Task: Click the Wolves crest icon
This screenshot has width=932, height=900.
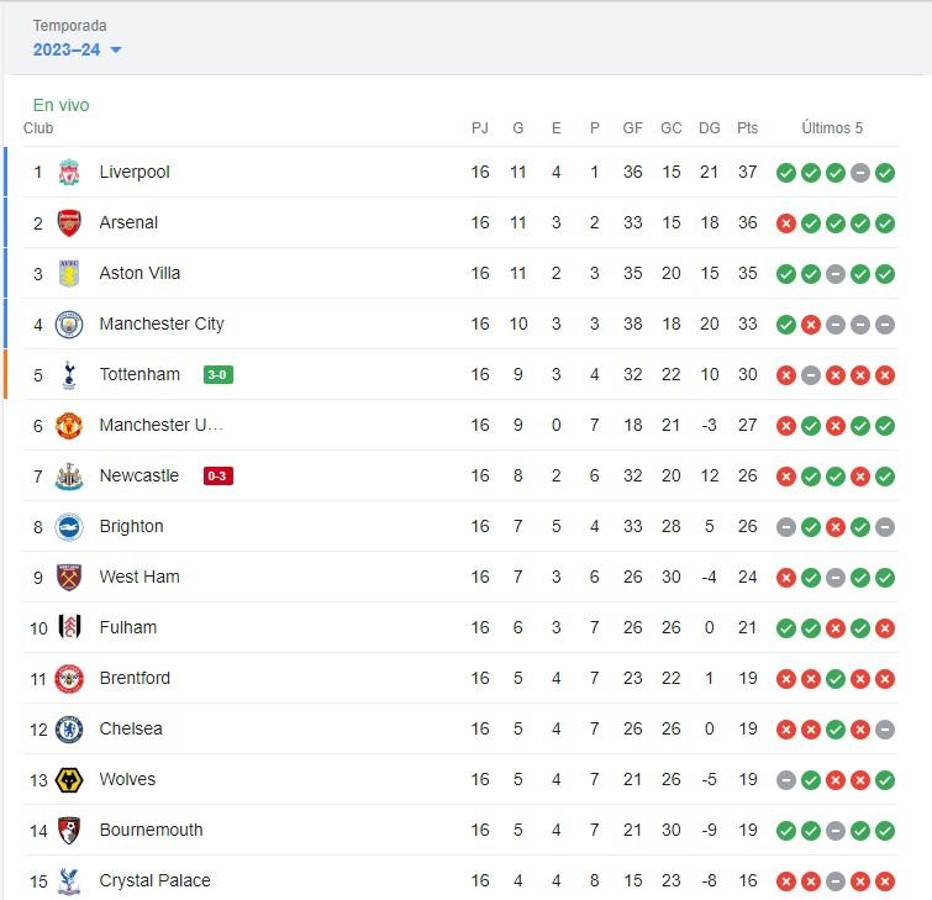Action: click(68, 779)
